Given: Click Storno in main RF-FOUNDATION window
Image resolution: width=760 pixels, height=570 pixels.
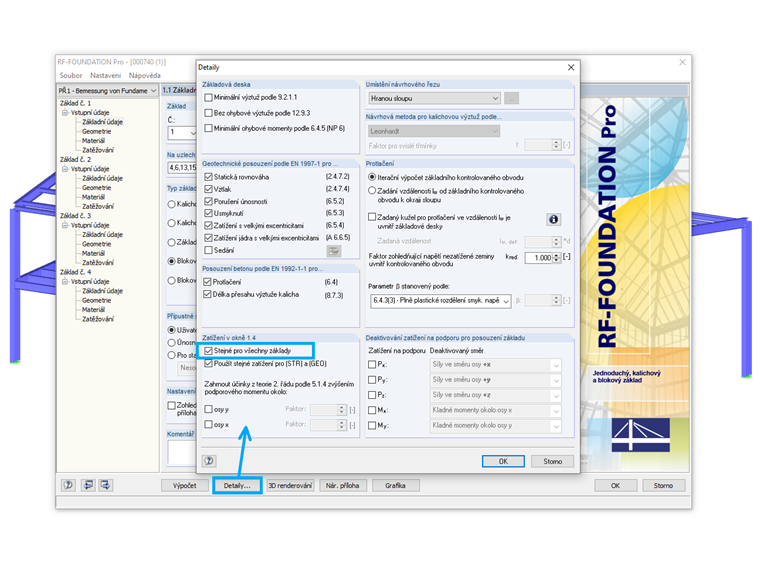Looking at the screenshot, I should tap(663, 485).
